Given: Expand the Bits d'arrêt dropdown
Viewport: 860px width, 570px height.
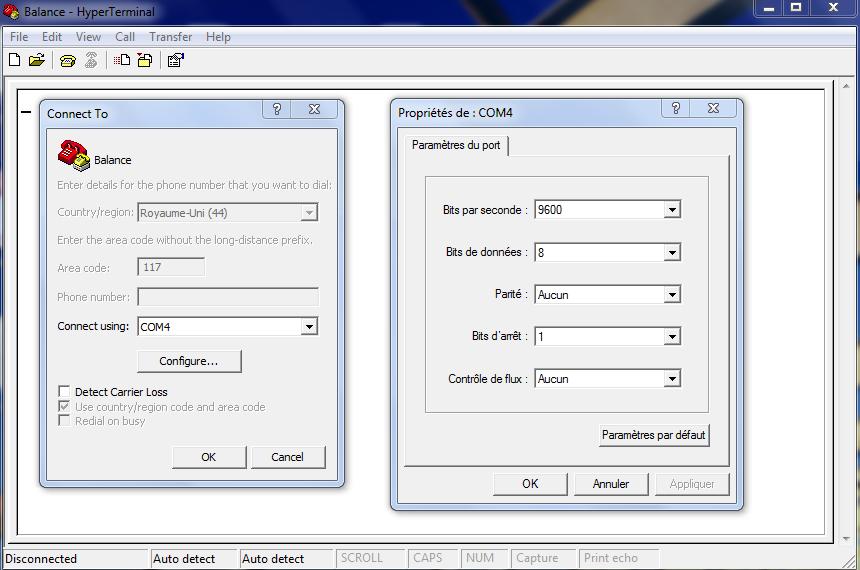Looking at the screenshot, I should (672, 336).
